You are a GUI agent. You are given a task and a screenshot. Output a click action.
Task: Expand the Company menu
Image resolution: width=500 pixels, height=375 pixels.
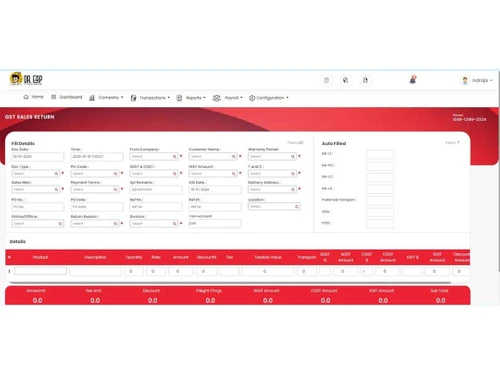pyautogui.click(x=106, y=98)
